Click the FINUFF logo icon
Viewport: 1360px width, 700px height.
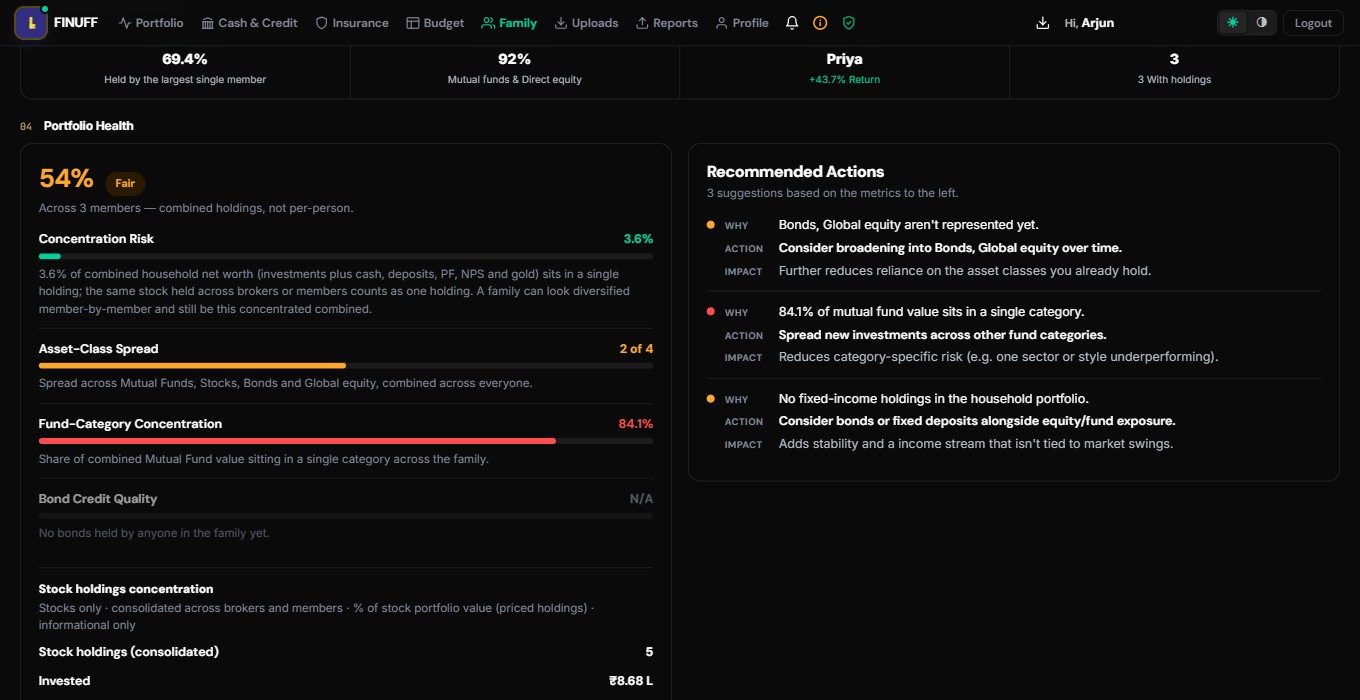coord(31,22)
